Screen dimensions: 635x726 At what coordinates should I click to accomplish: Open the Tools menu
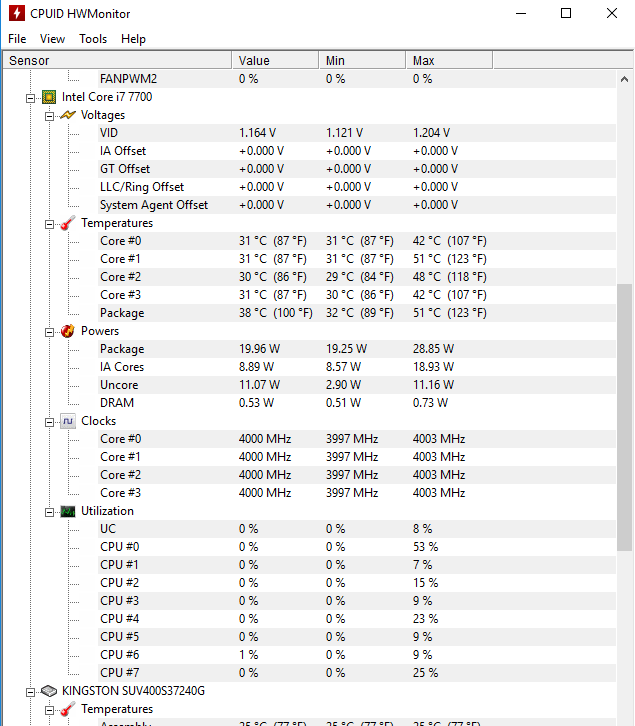[x=93, y=39]
